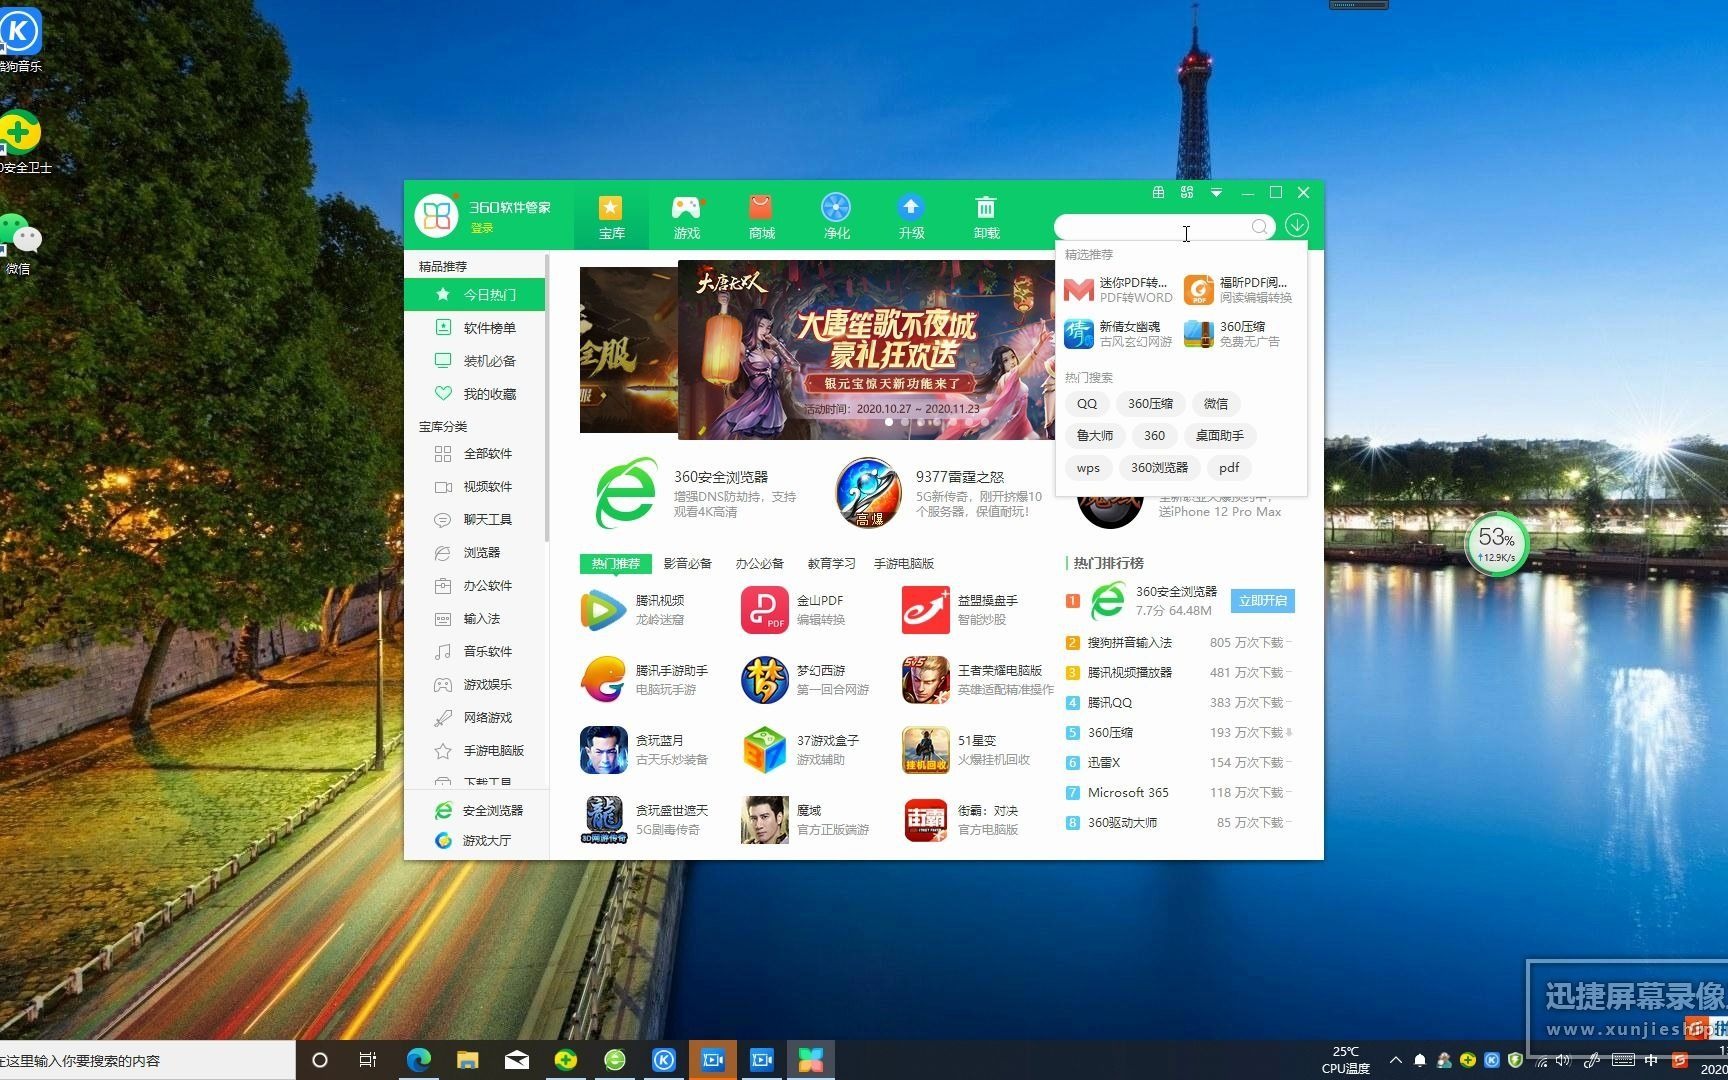Image resolution: width=1728 pixels, height=1080 pixels.
Task: Click the sidebar vertical scrollbar
Action: coord(547,398)
